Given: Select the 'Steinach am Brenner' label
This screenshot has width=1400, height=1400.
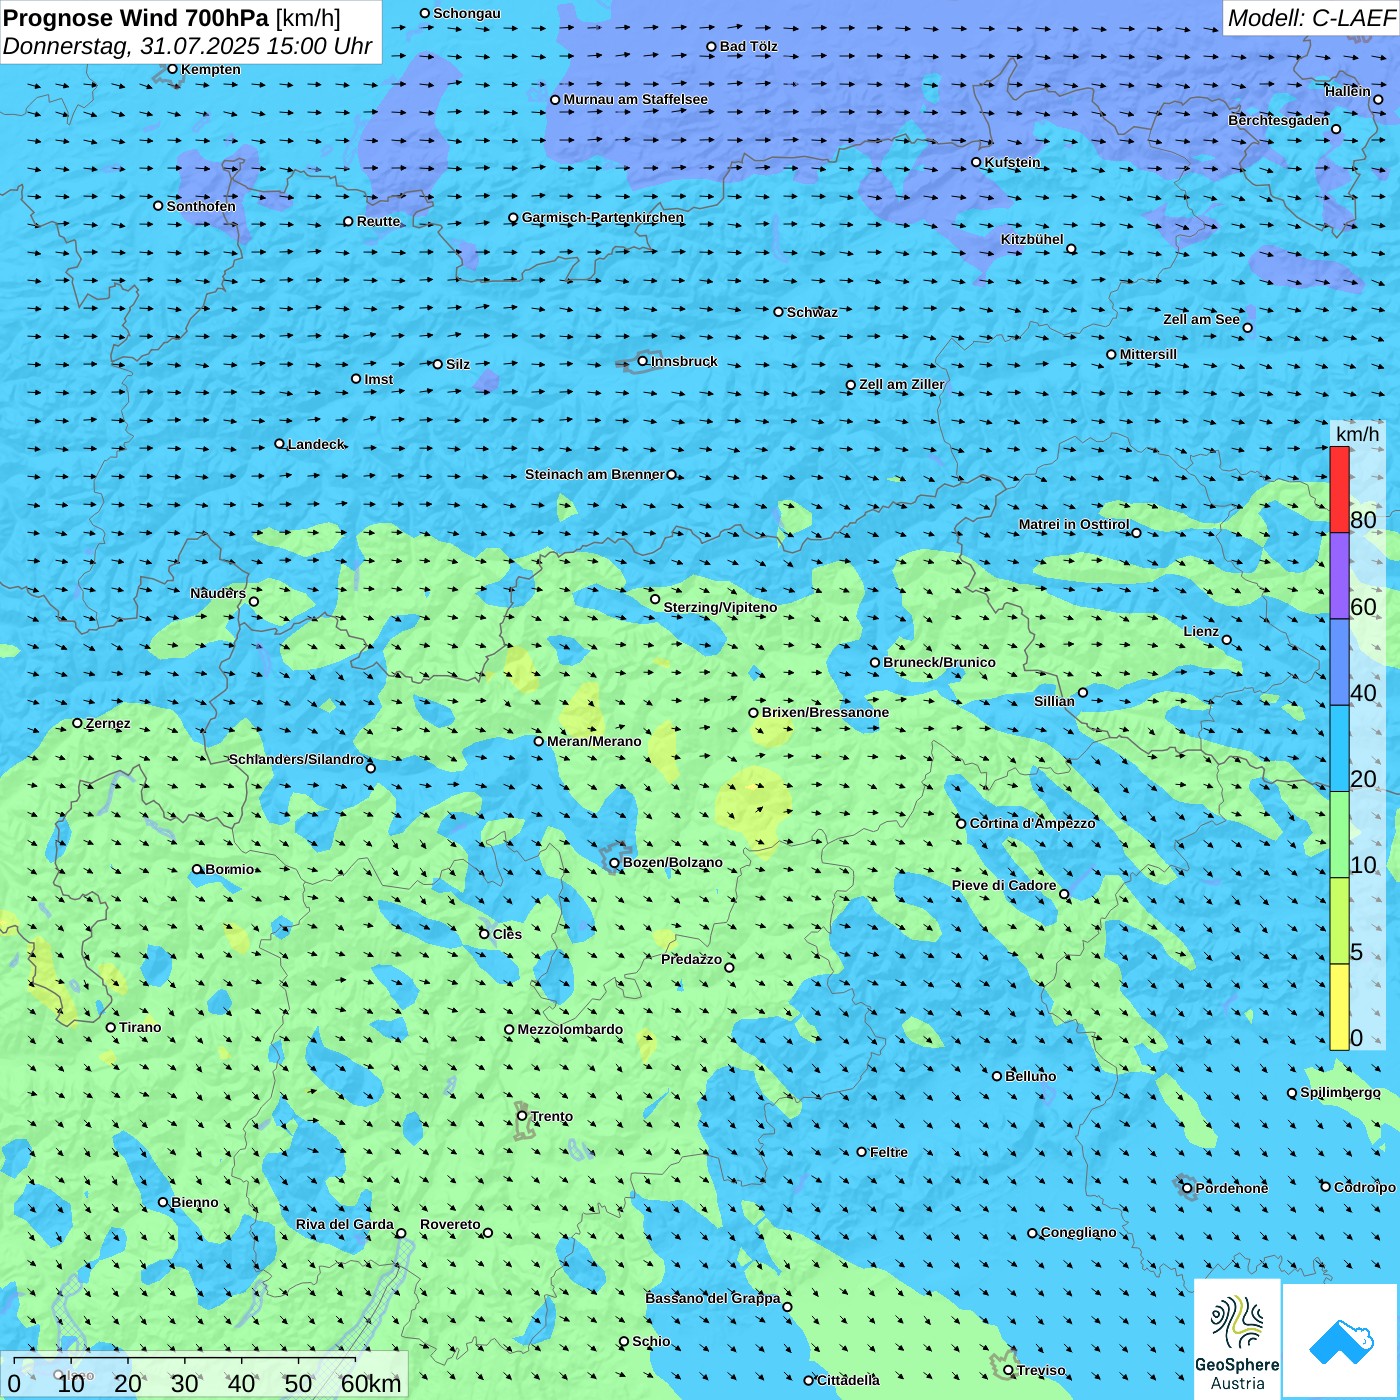Looking at the screenshot, I should pyautogui.click(x=595, y=474).
